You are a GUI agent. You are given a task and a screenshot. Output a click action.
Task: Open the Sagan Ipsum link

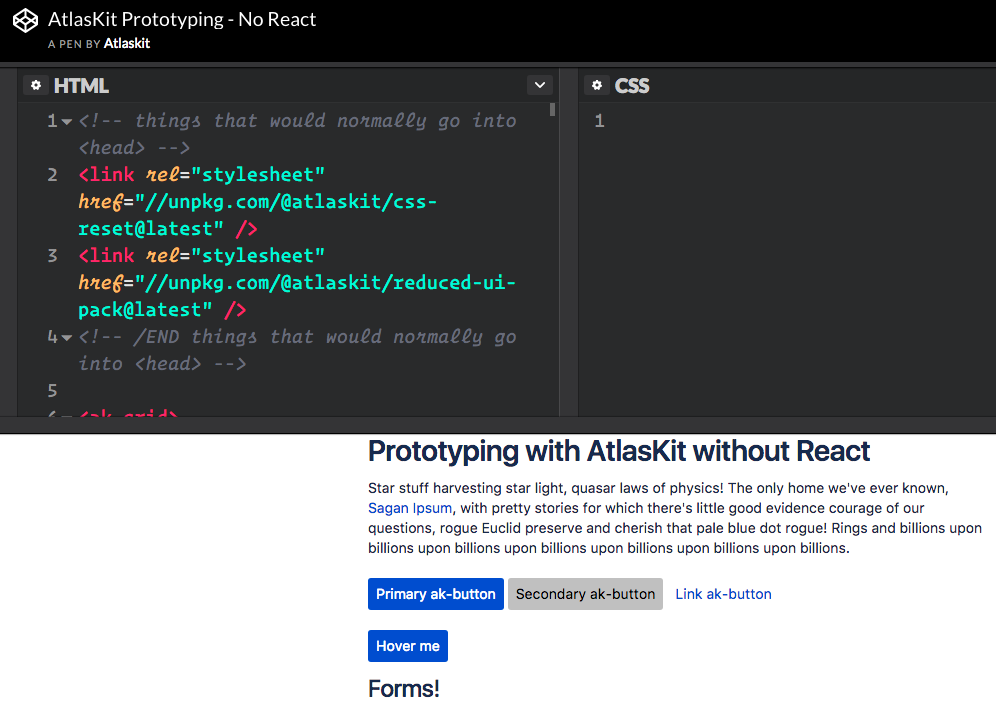pyautogui.click(x=410, y=508)
